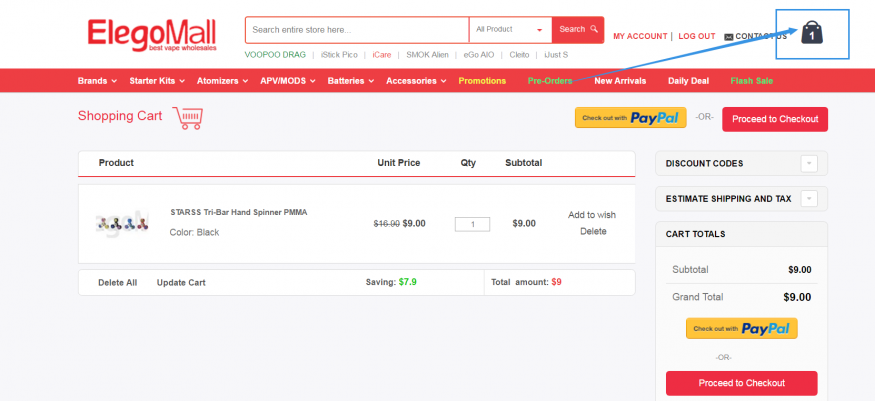Open New Arrivals page
This screenshot has height=401, width=875.
pyautogui.click(x=620, y=81)
